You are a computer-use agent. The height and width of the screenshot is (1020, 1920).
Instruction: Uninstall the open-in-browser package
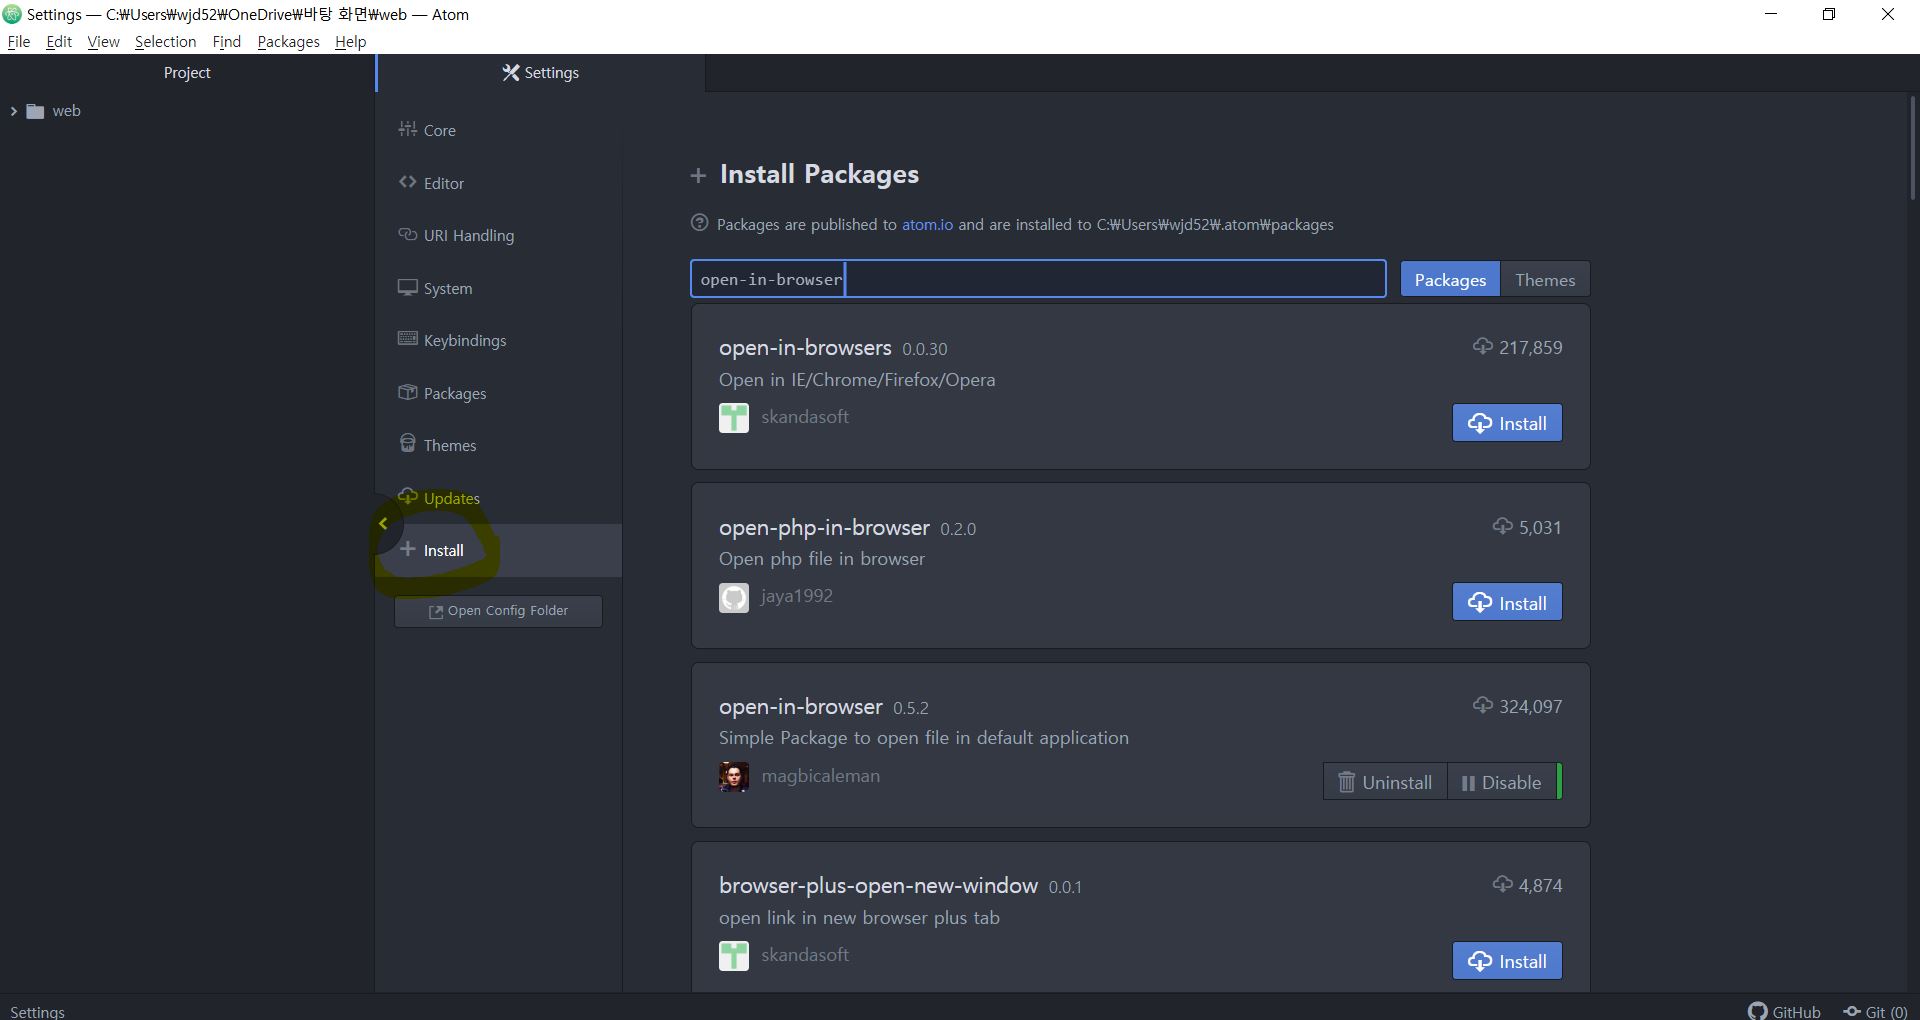pyautogui.click(x=1385, y=782)
